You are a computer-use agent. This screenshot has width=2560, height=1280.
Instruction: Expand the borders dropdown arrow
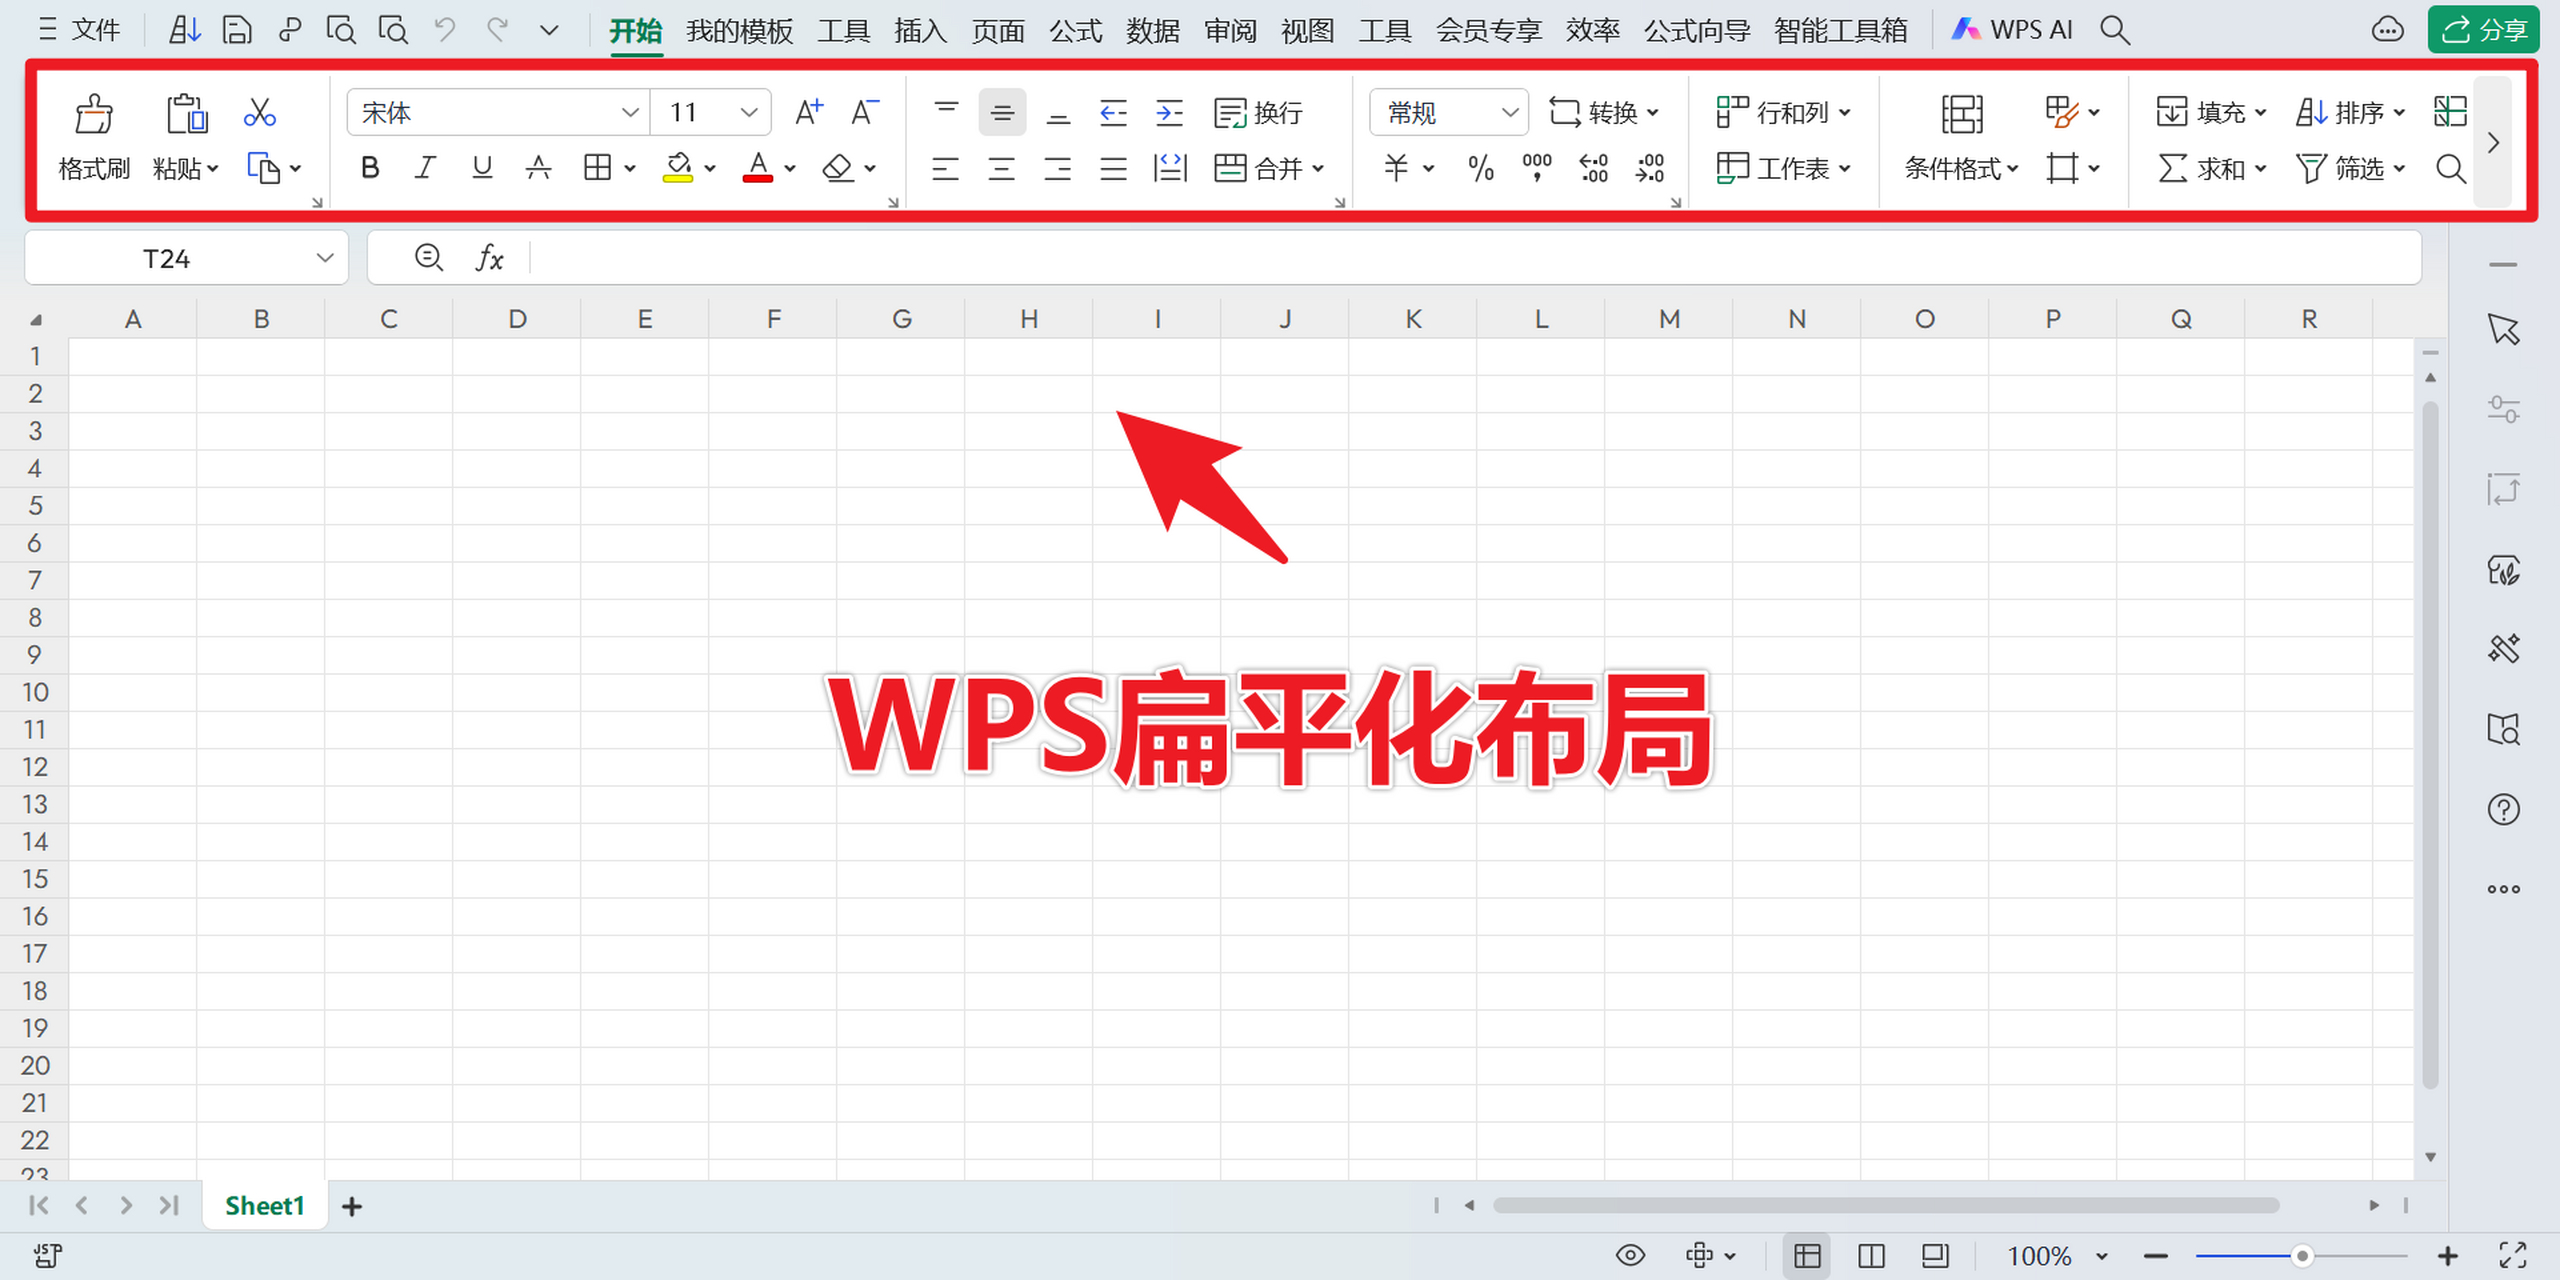(x=630, y=169)
